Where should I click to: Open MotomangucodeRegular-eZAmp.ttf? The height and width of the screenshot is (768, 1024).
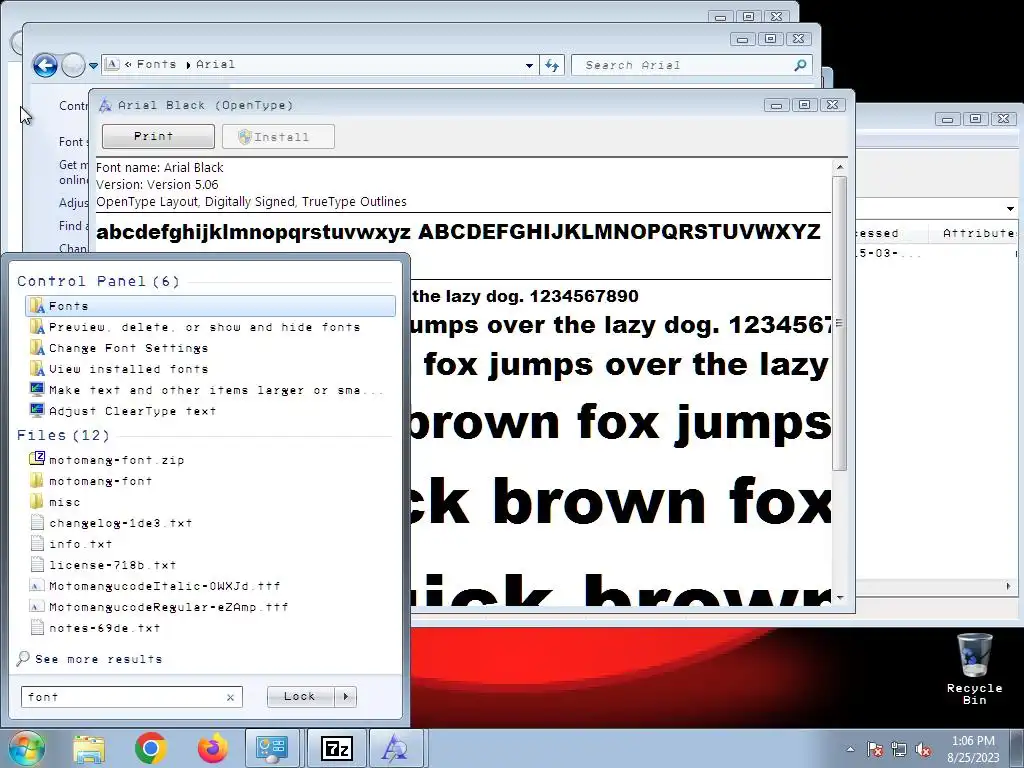pos(210,607)
